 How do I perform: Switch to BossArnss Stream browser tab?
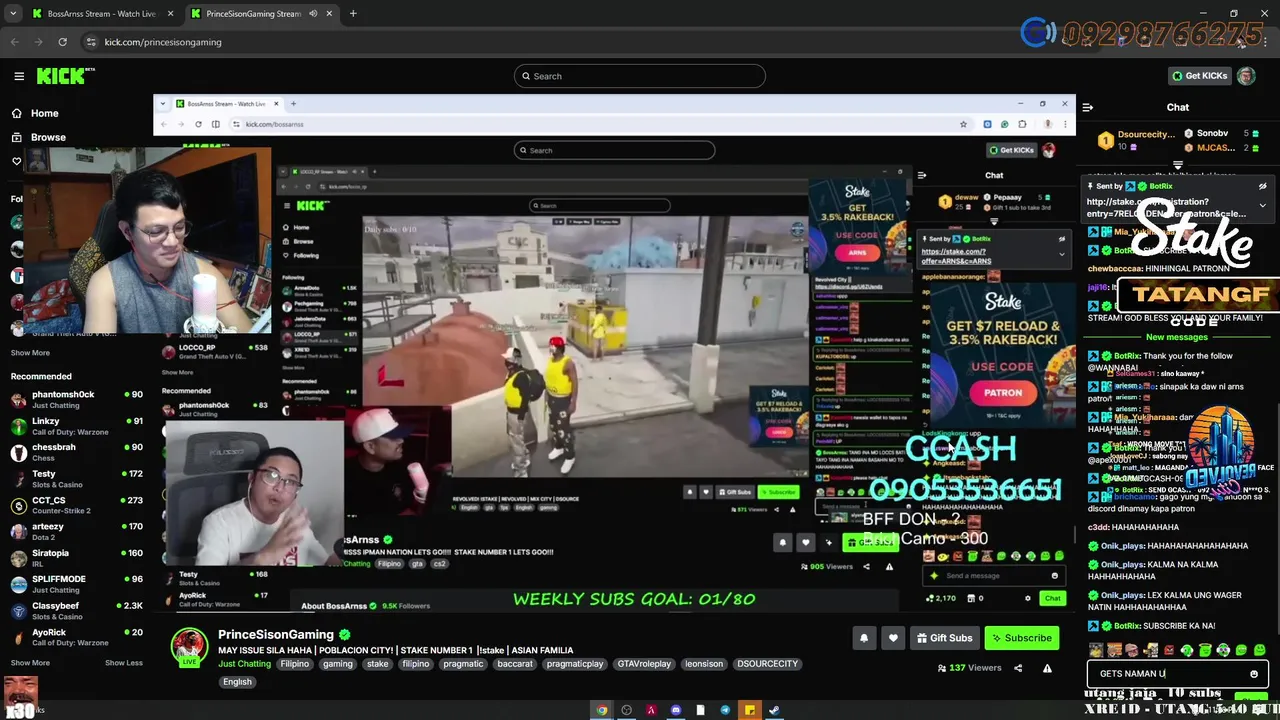click(100, 14)
